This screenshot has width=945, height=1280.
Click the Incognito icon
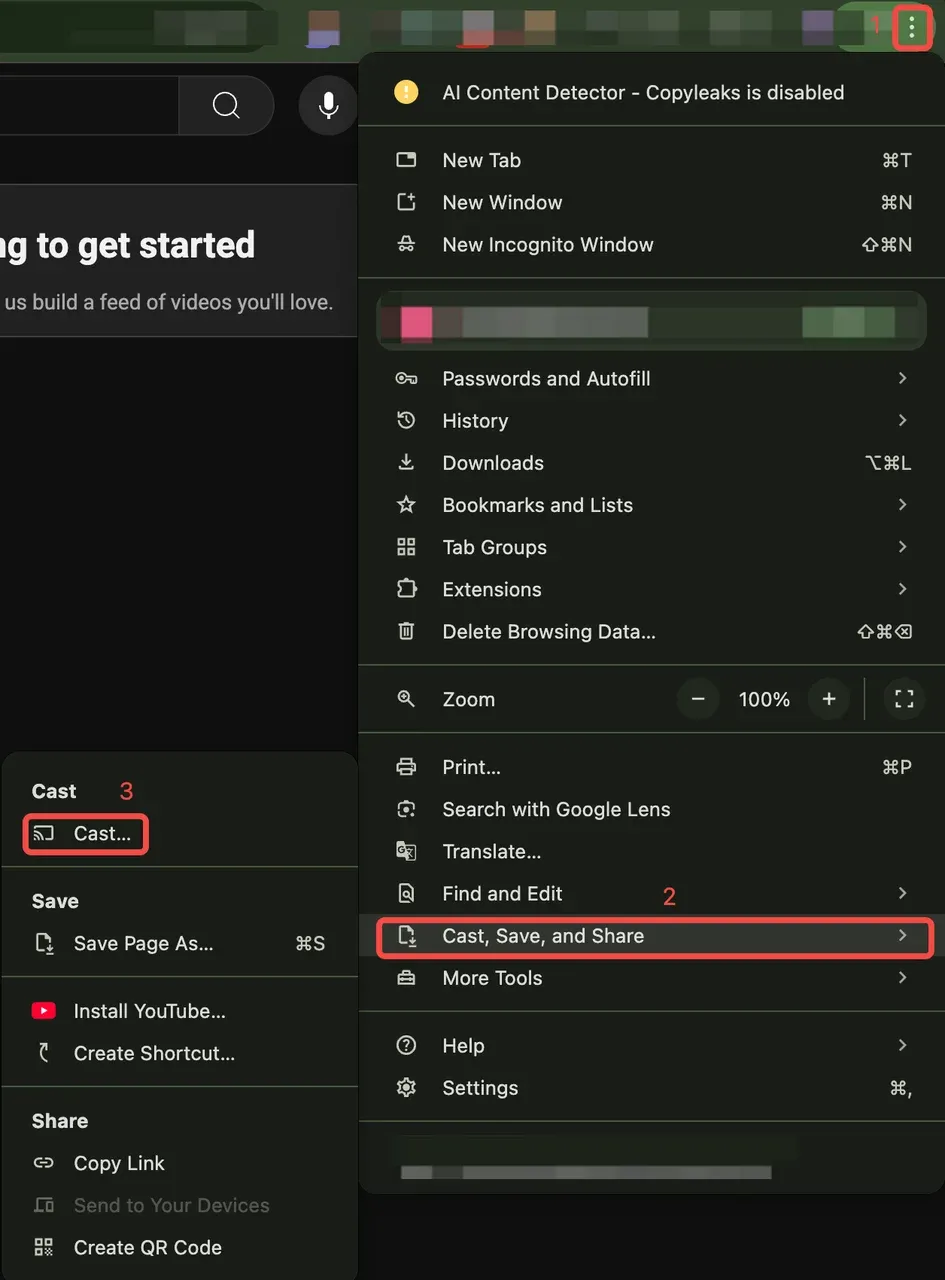coord(406,244)
